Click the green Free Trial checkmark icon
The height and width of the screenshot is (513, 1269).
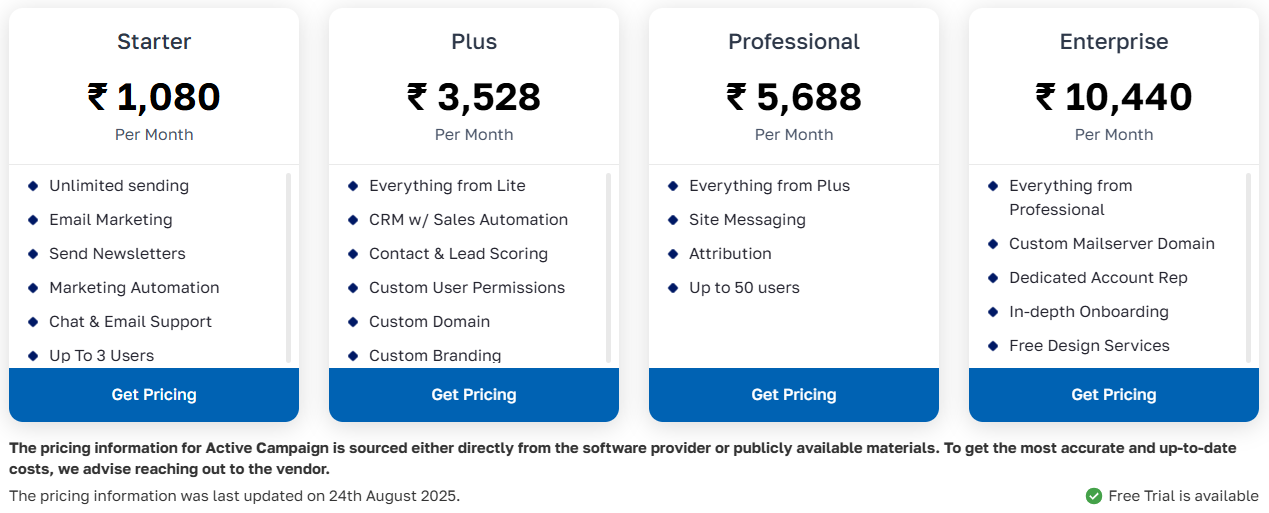[x=1094, y=496]
